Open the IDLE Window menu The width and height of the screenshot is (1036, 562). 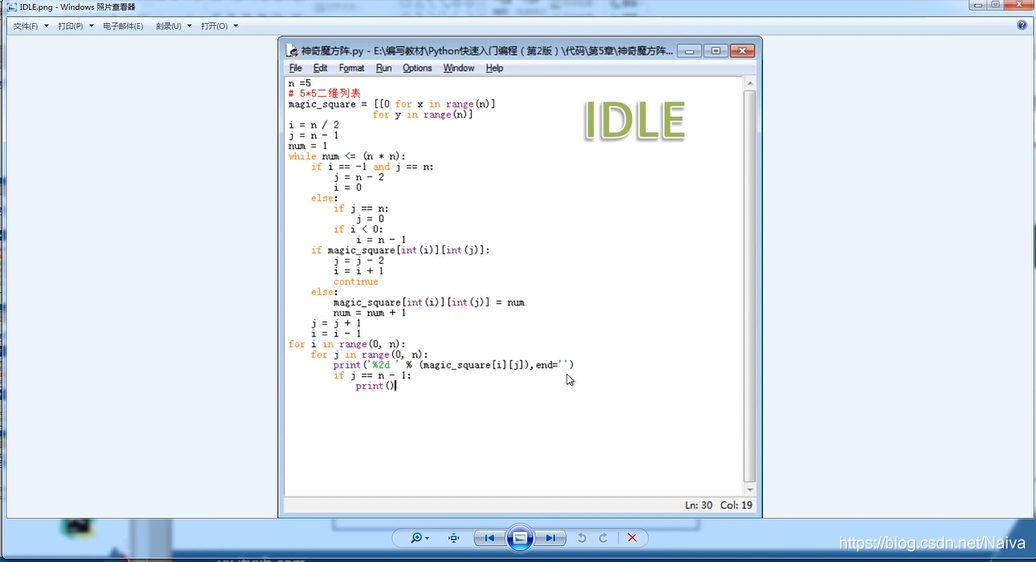(459, 68)
